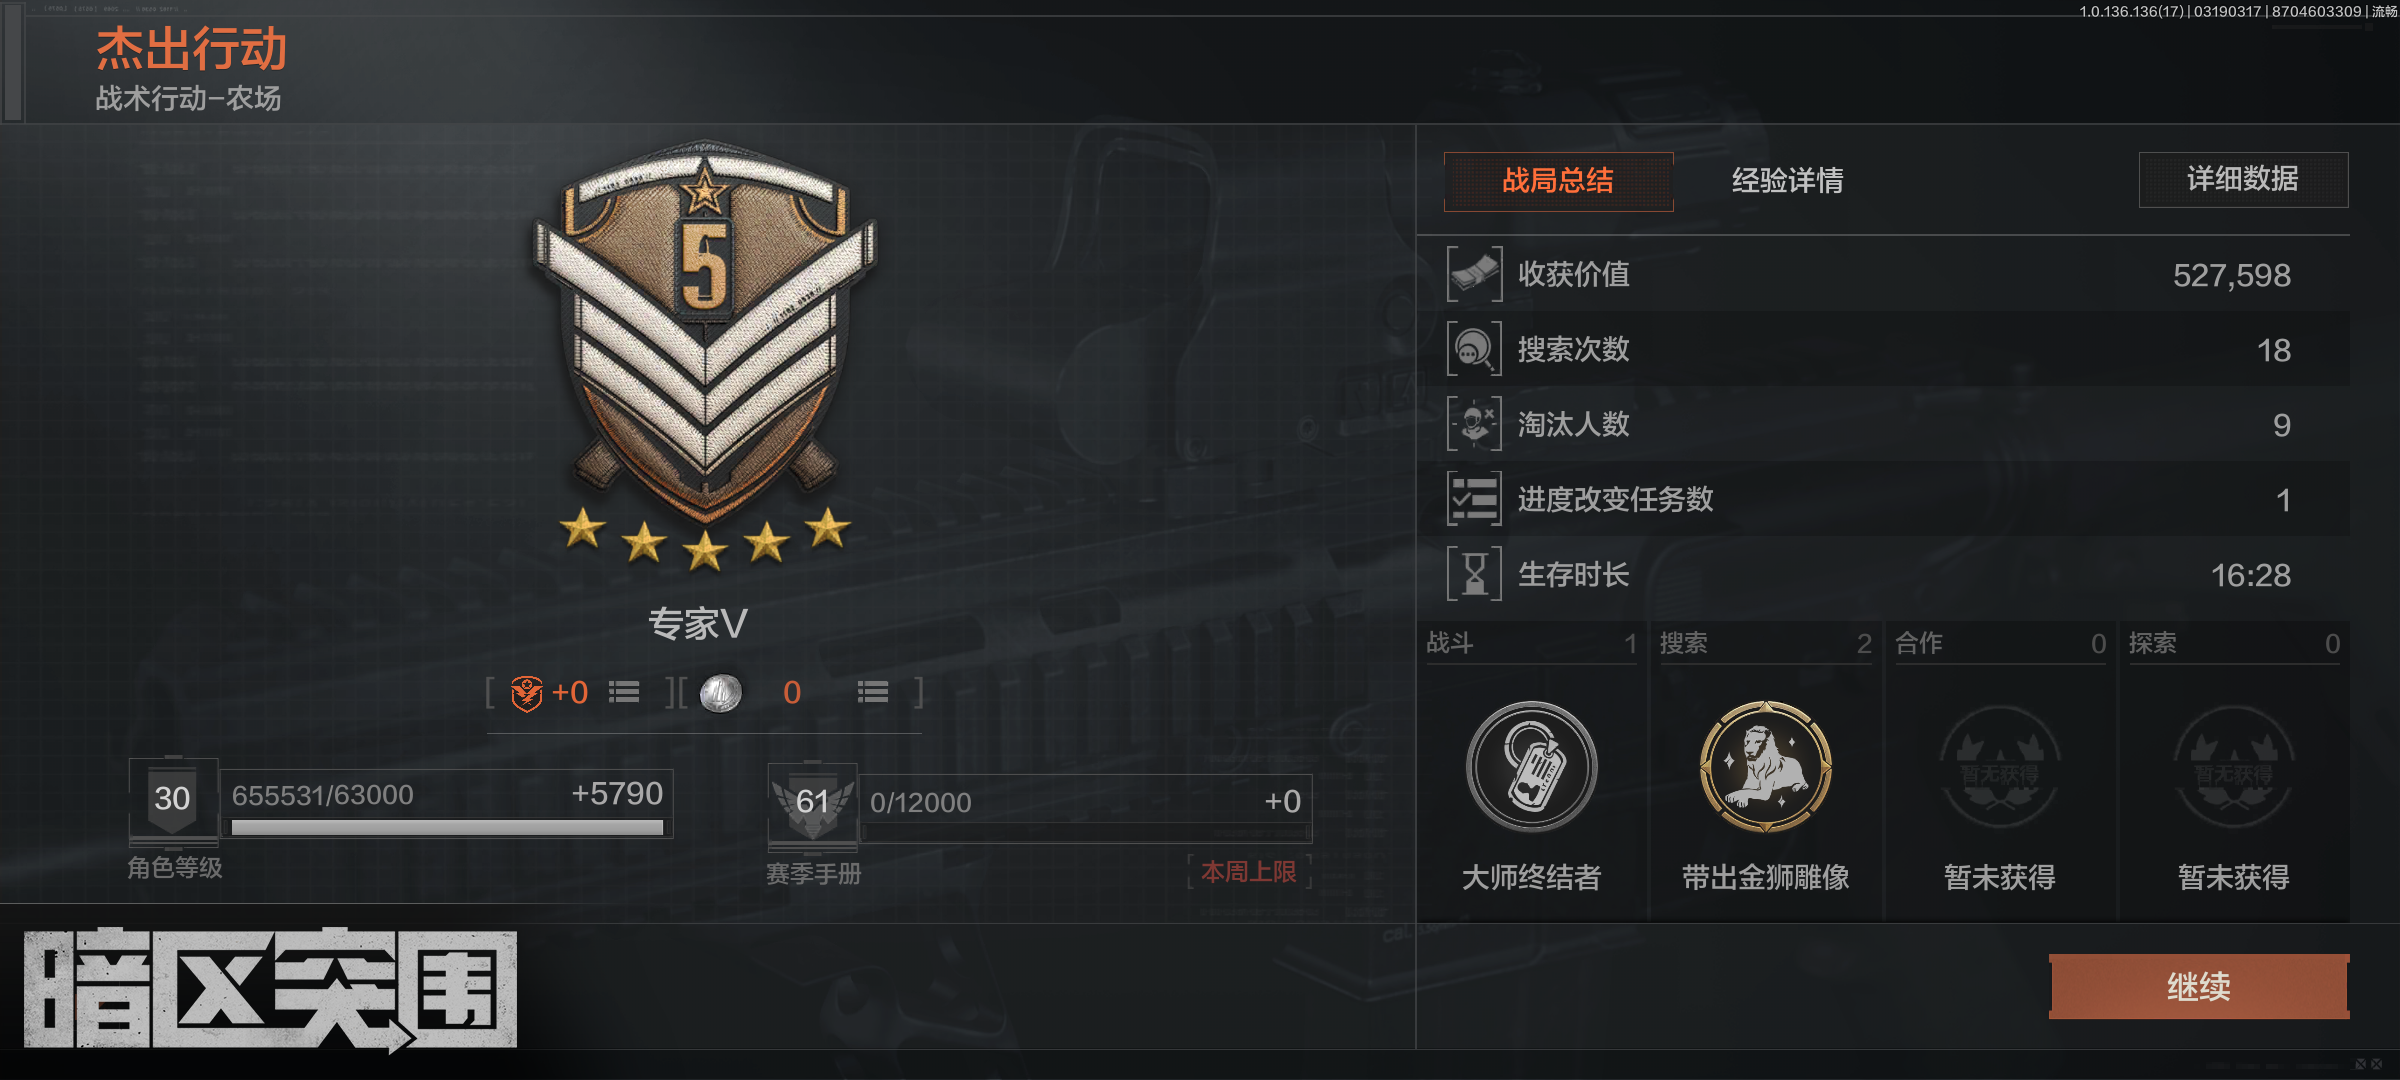2400x1080 pixels.
Task: Click the 本周上限 label
Action: pyautogui.click(x=1248, y=872)
